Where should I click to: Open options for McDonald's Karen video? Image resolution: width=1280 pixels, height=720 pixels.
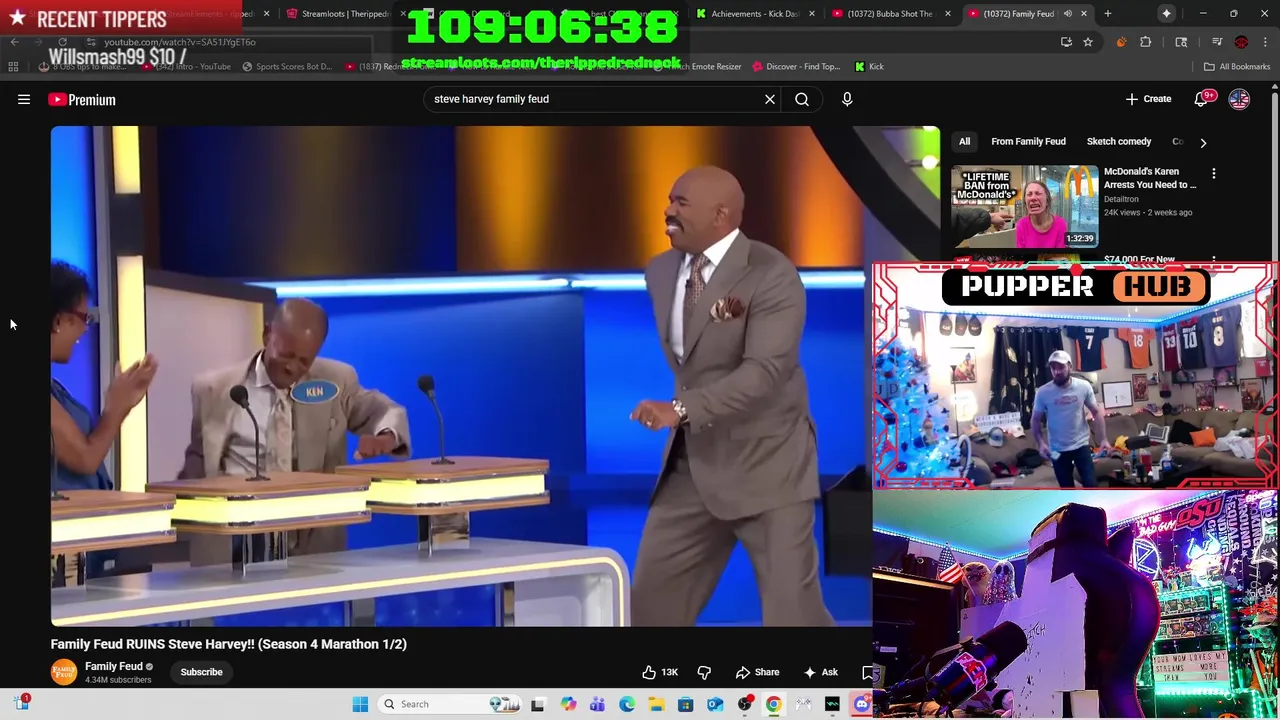(x=1214, y=174)
